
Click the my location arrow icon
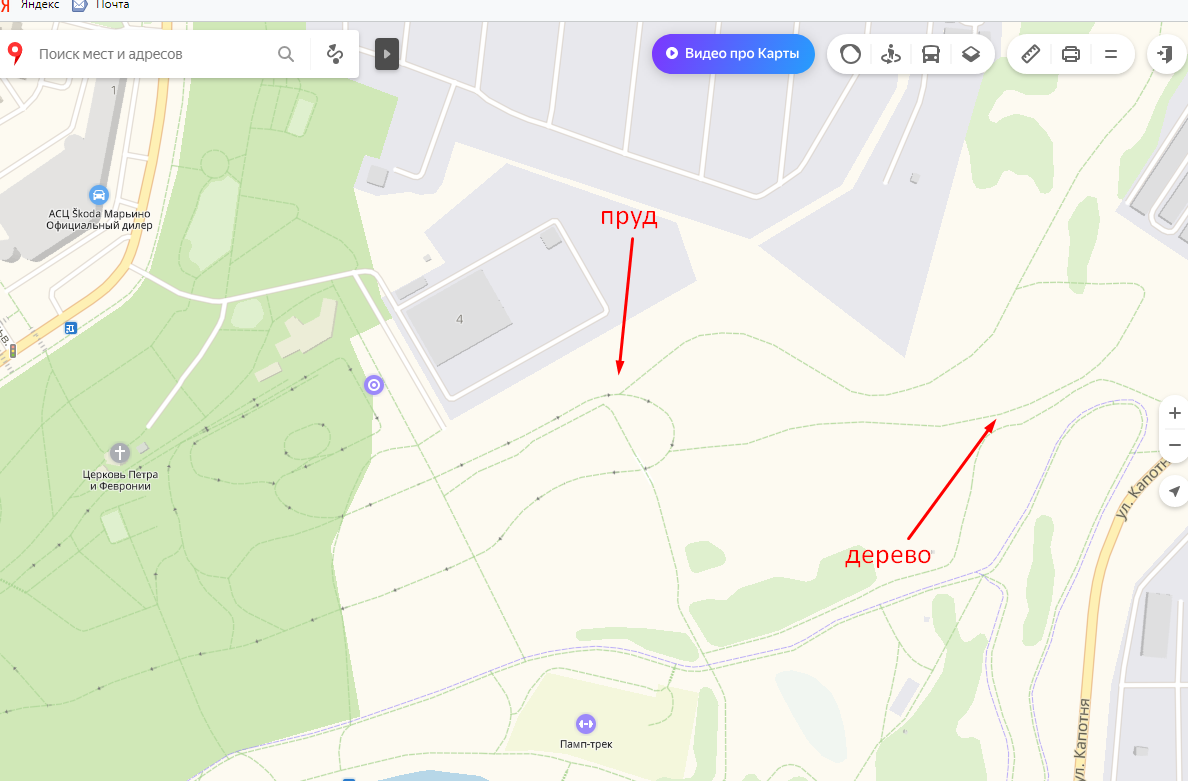click(x=1174, y=492)
